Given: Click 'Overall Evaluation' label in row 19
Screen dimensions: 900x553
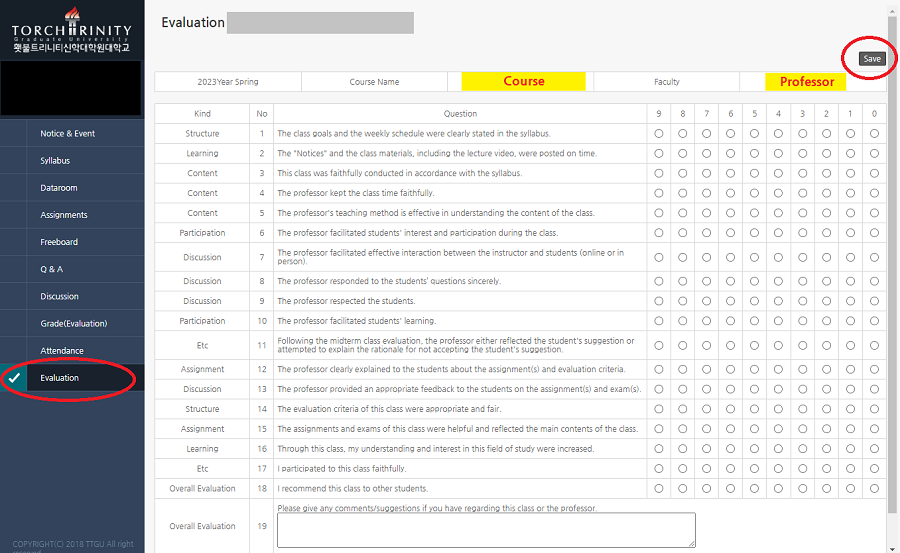Looking at the screenshot, I should [202, 526].
